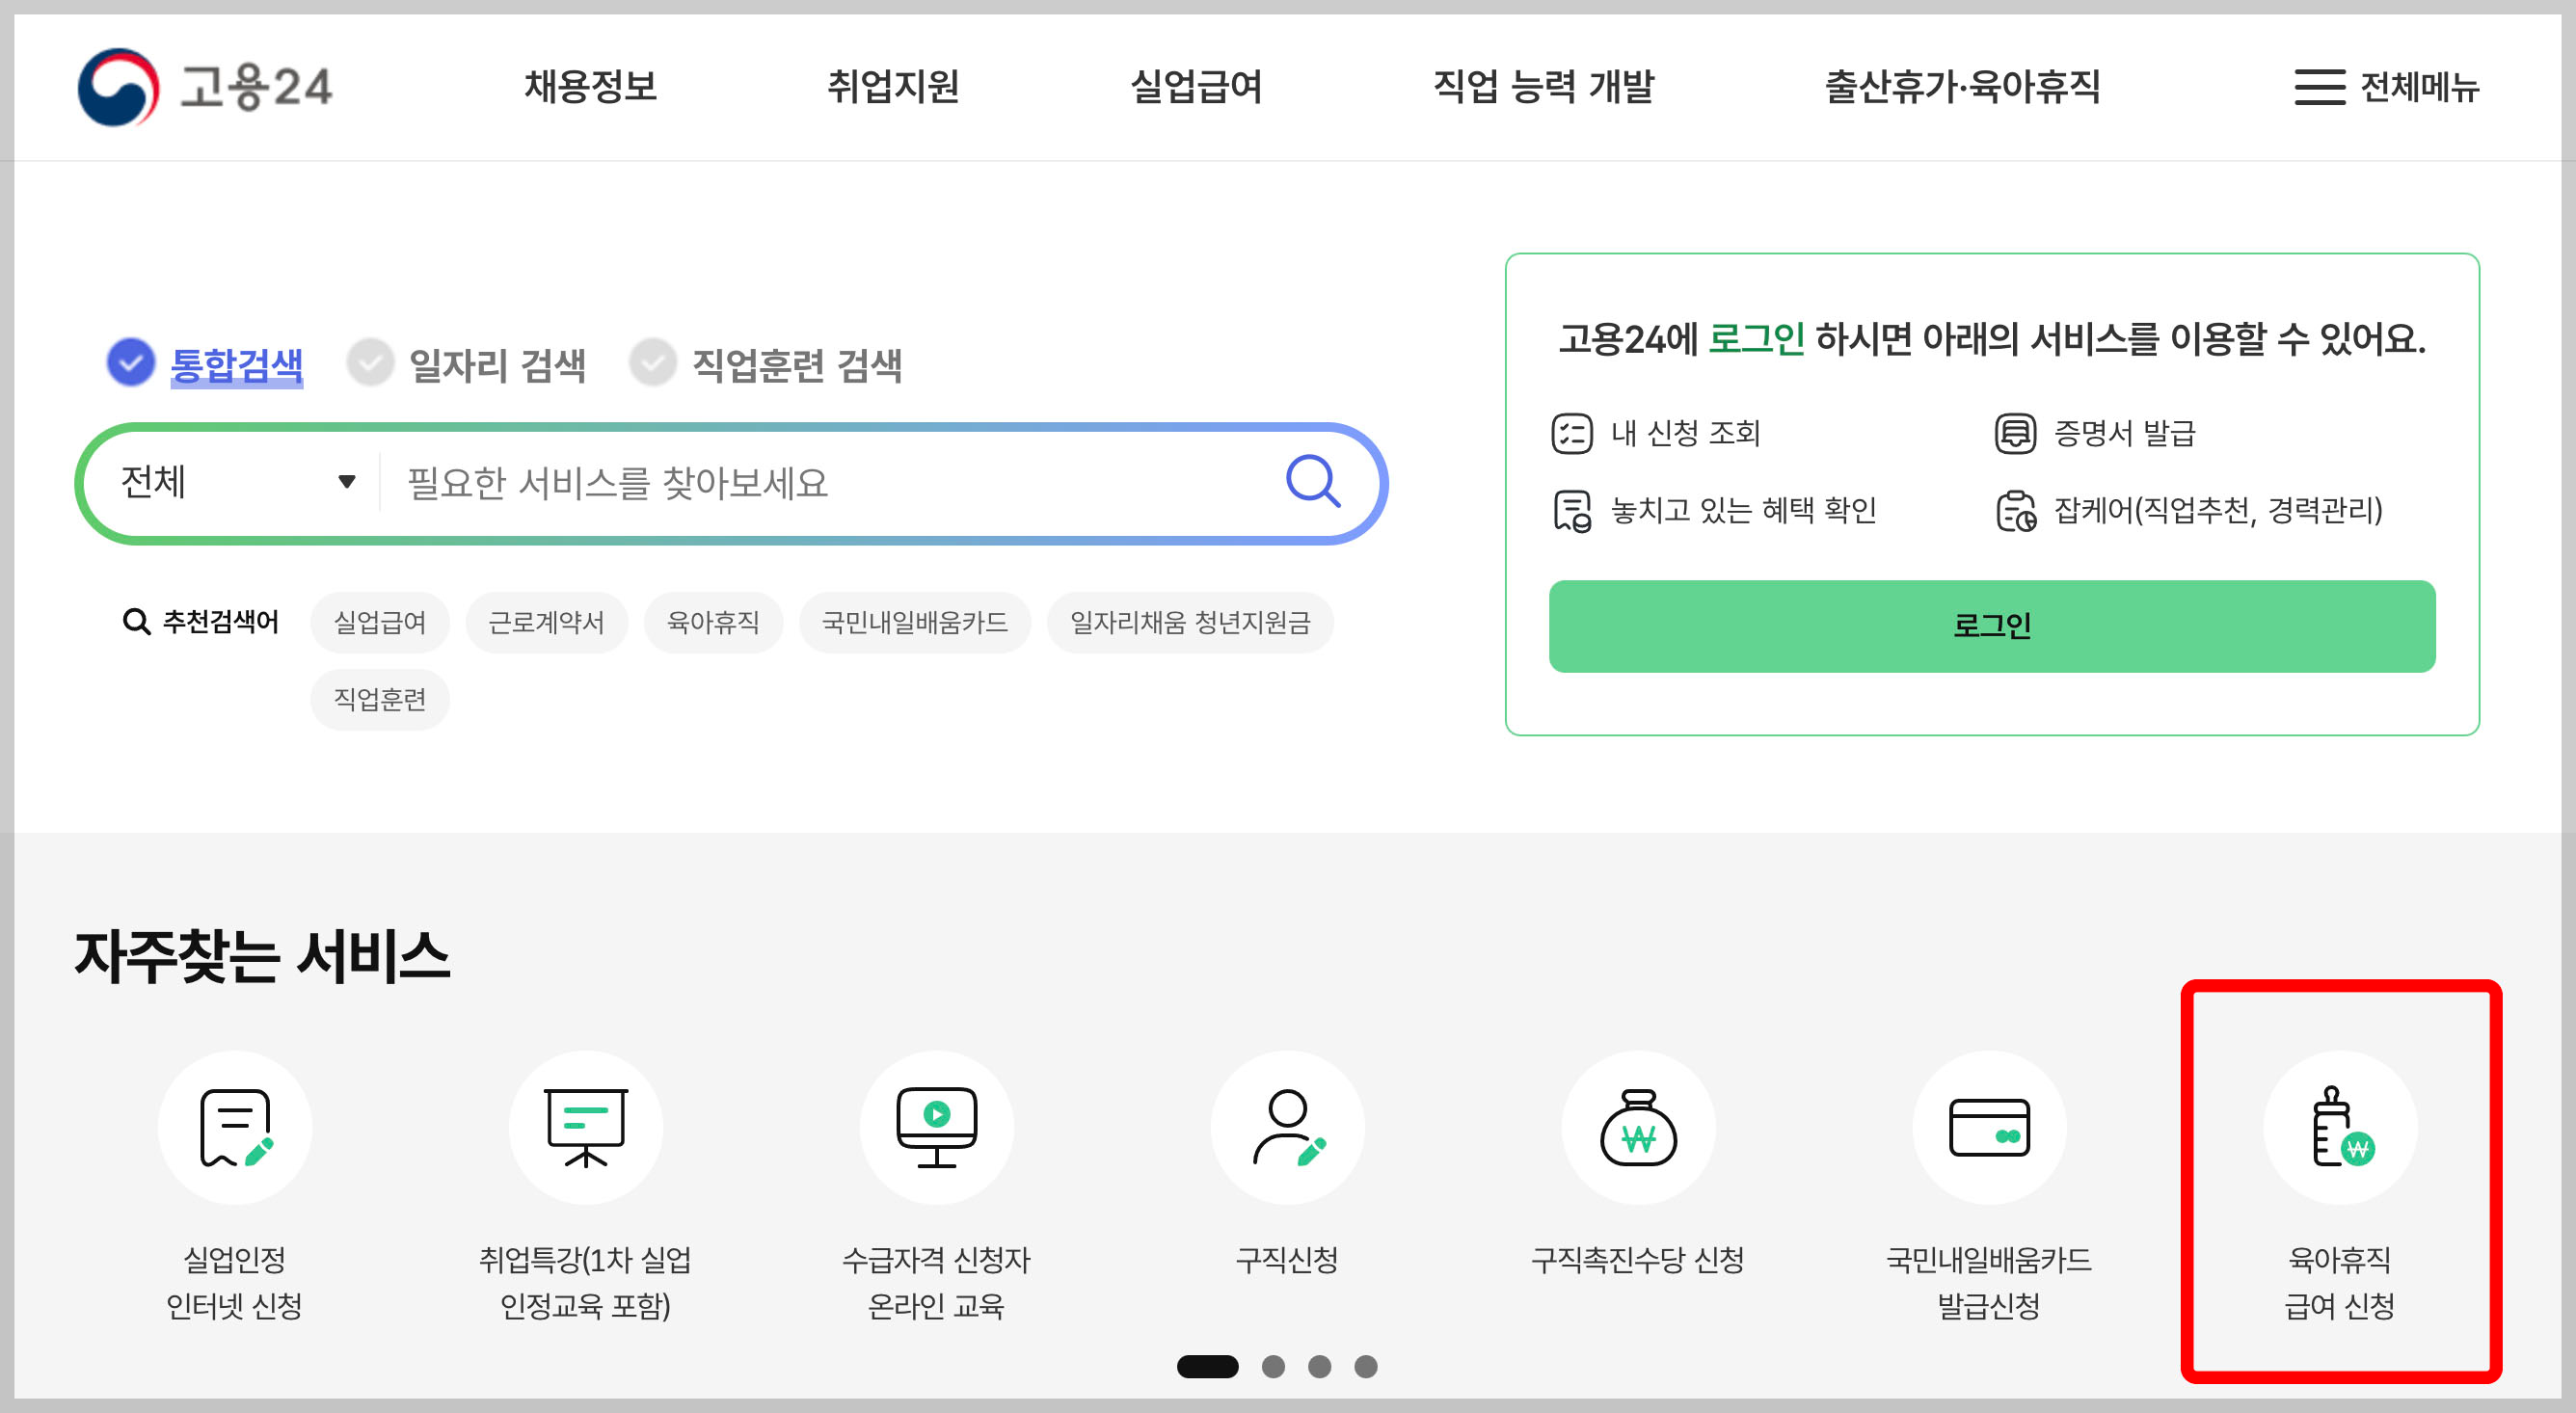Screen dimensions: 2576x1413
Task: Click the green 로그인 link in the heading
Action: [x=1756, y=339]
